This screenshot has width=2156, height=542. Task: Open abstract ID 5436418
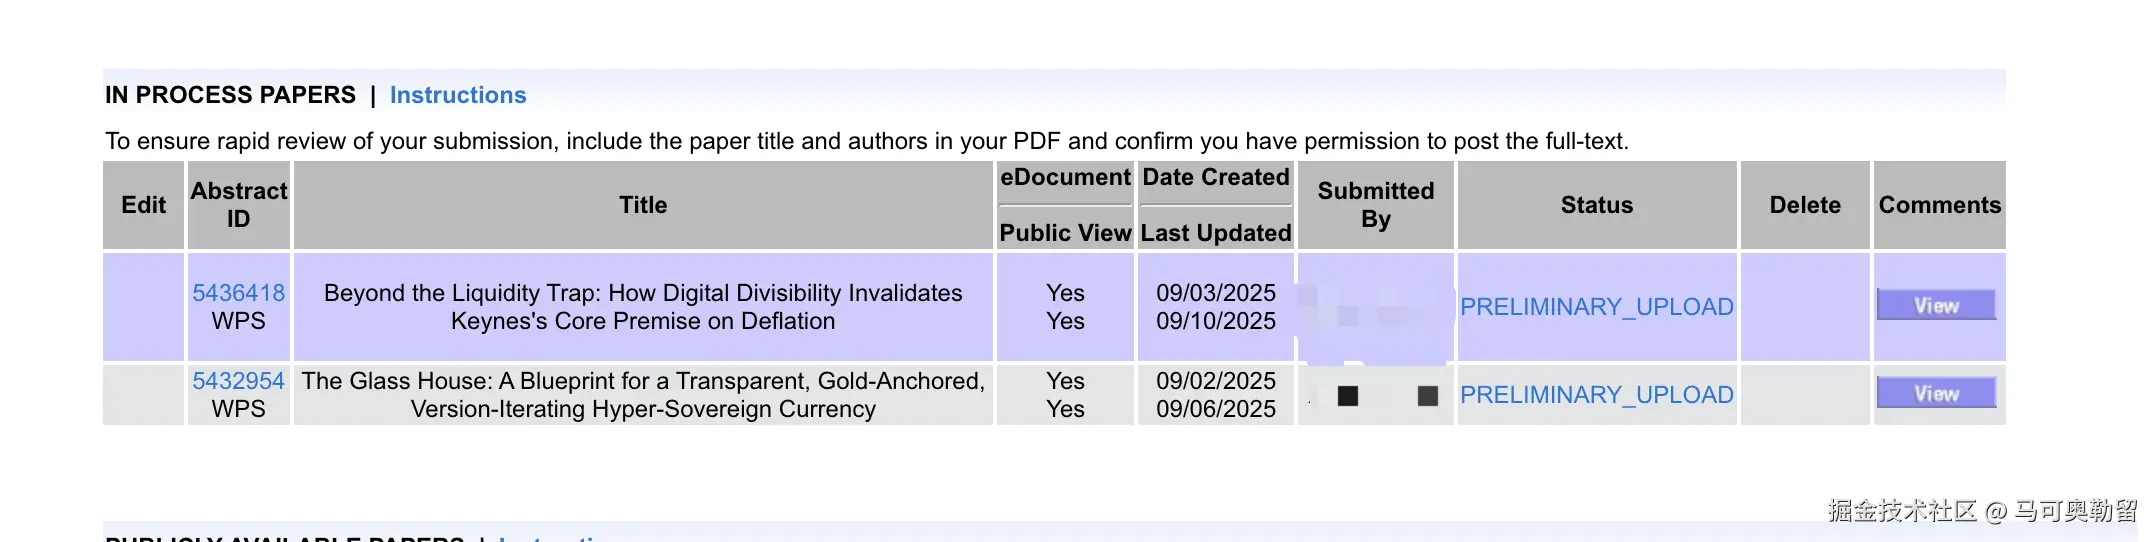pyautogui.click(x=238, y=293)
